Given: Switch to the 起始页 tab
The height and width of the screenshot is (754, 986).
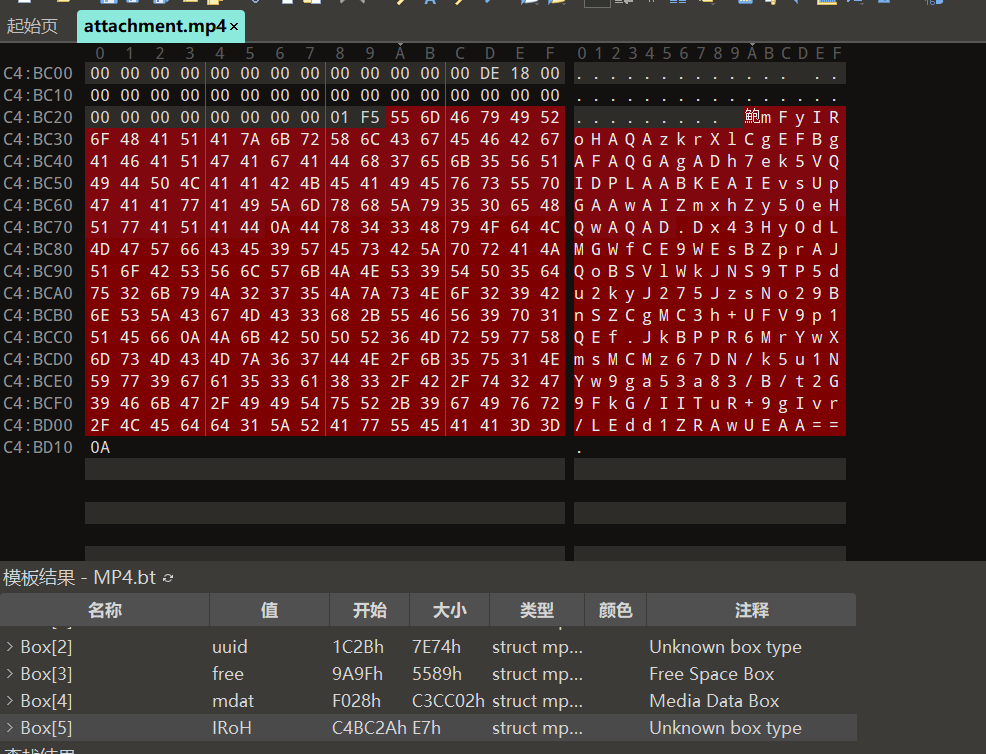Looking at the screenshot, I should (x=32, y=26).
